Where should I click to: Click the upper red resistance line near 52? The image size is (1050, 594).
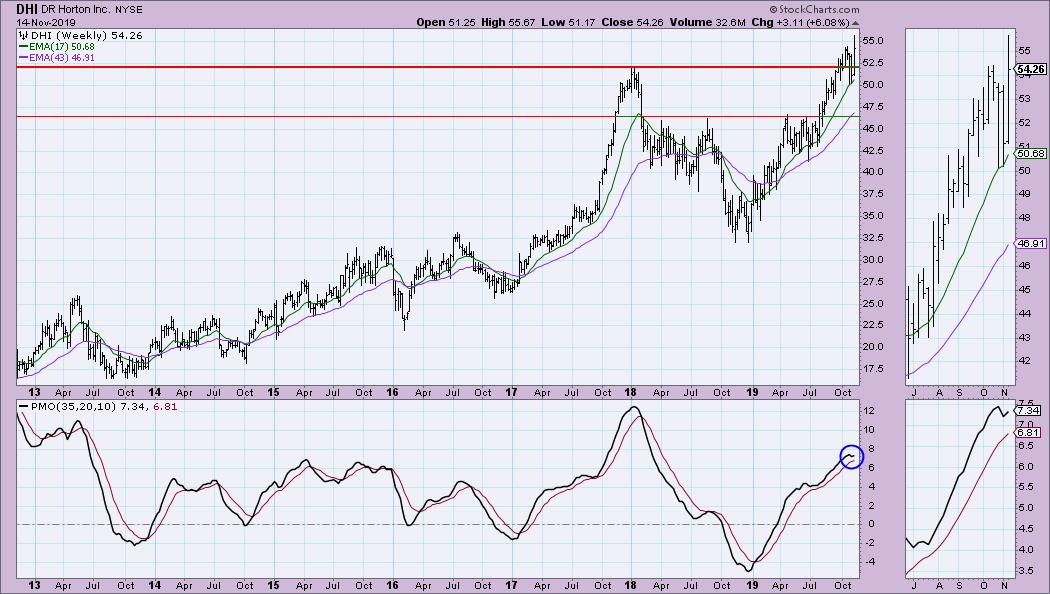437,67
